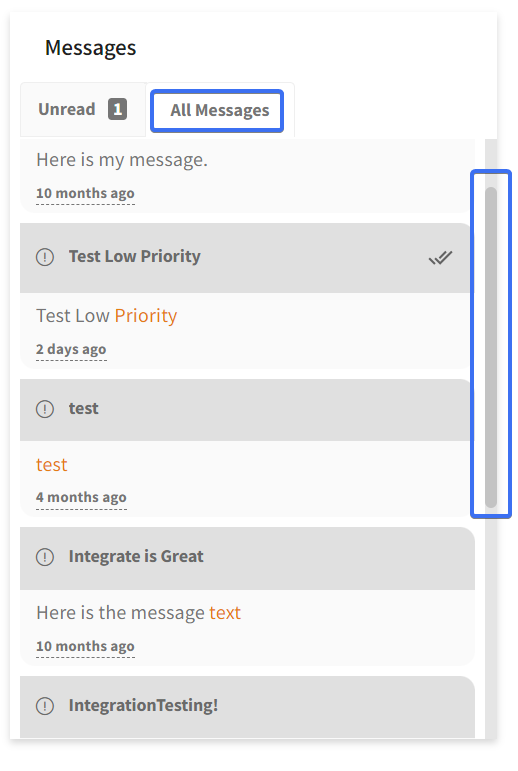
Task: Click the orange Priority highlighted word
Action: tap(146, 316)
